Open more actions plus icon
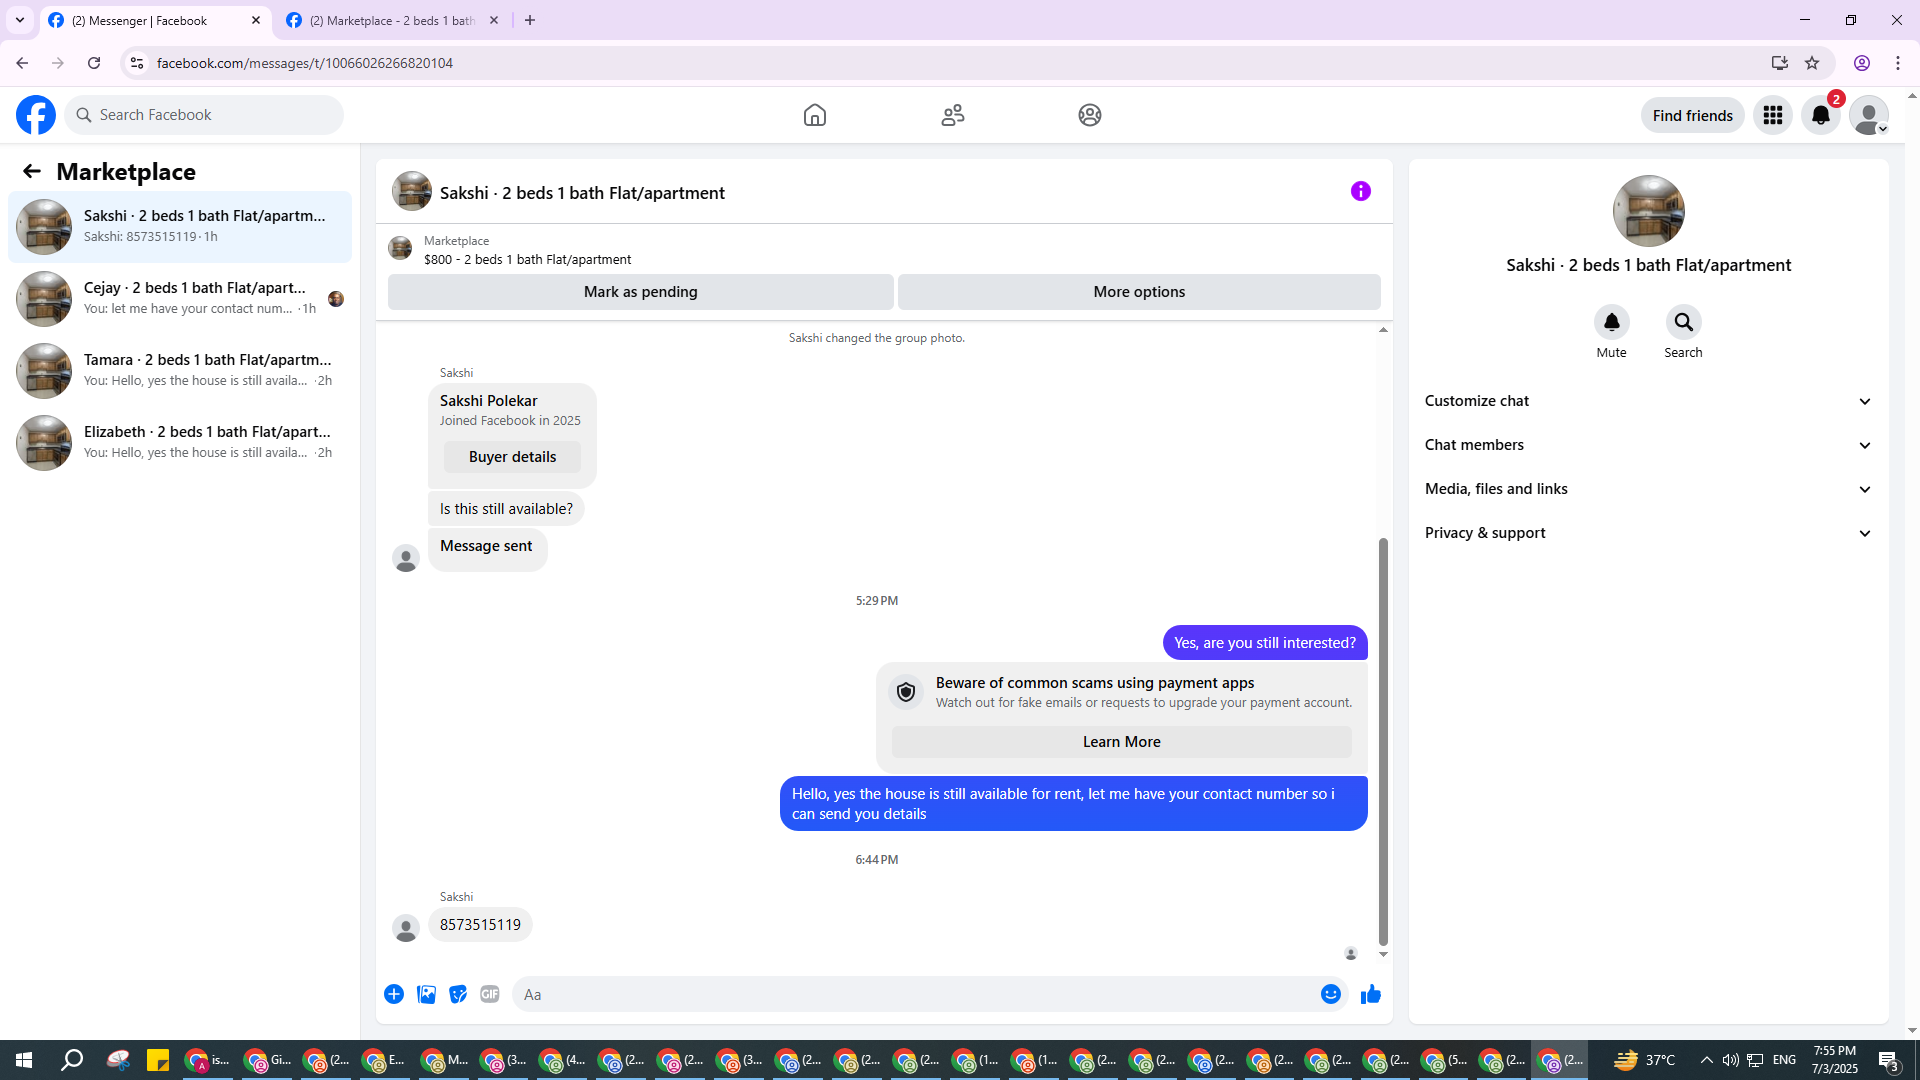1920x1080 pixels. [394, 994]
